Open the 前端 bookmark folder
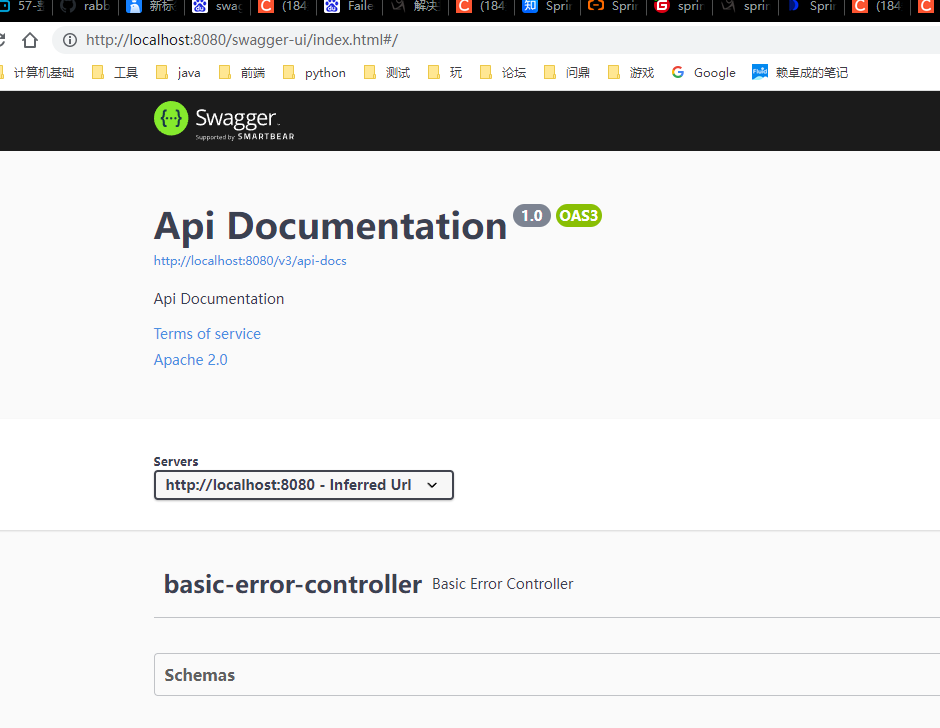The image size is (940, 728). pos(242,73)
